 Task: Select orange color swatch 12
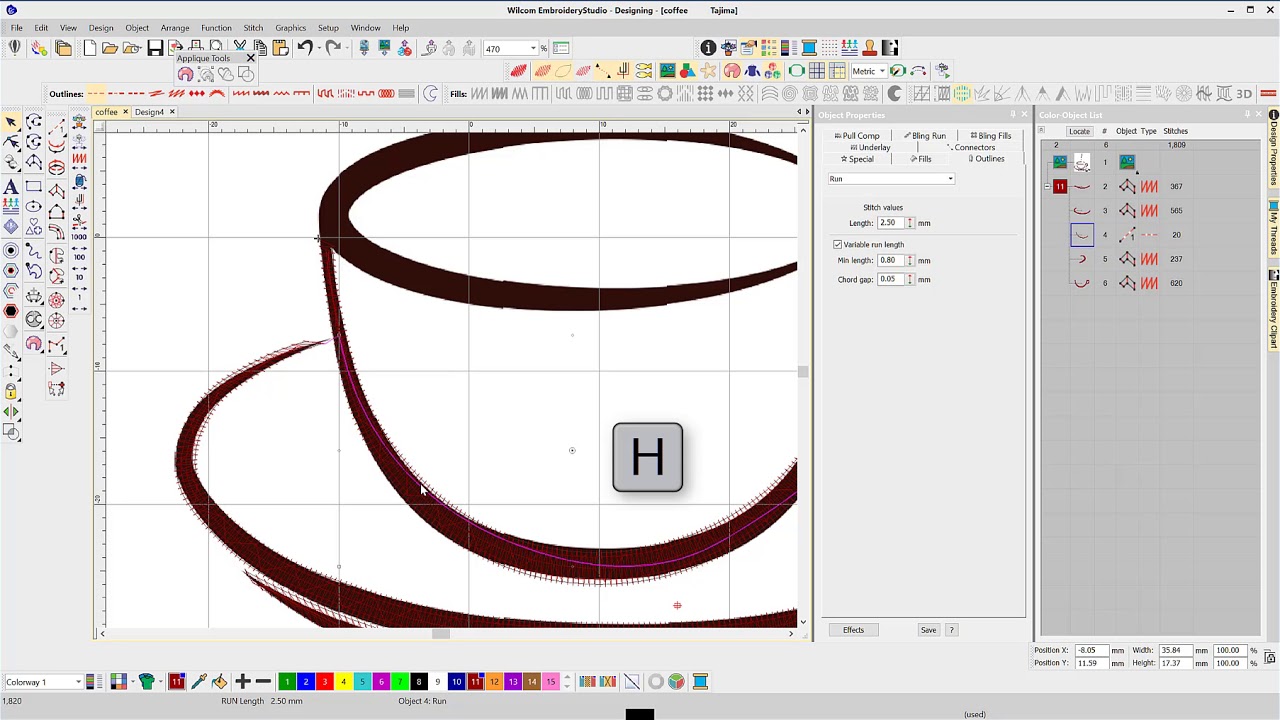[x=494, y=682]
